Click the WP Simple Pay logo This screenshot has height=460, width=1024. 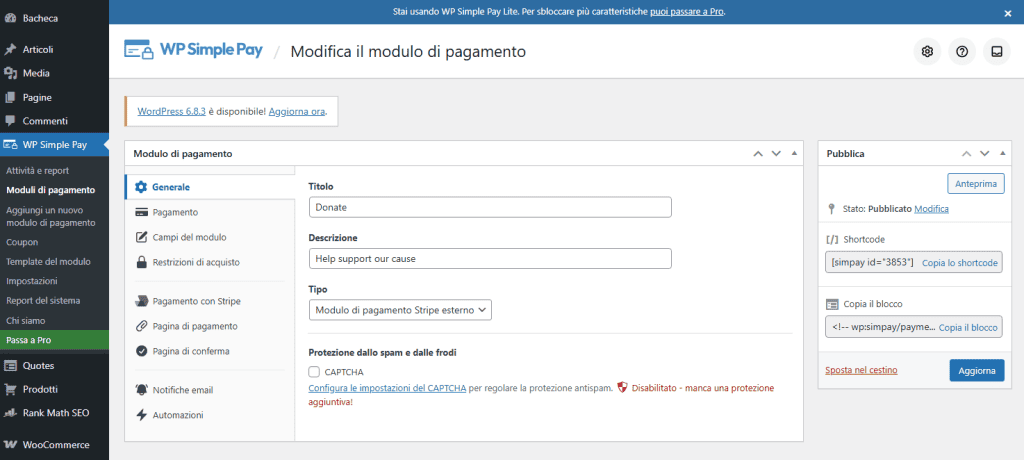tap(193, 51)
